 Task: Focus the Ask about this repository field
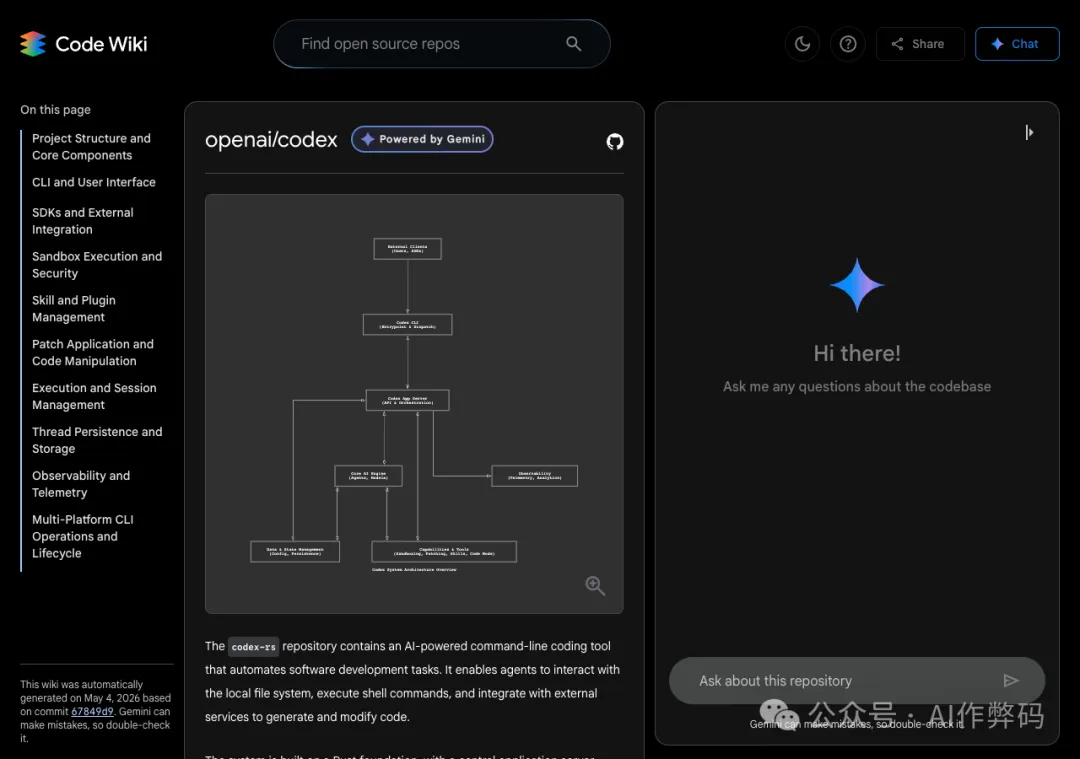coord(856,680)
